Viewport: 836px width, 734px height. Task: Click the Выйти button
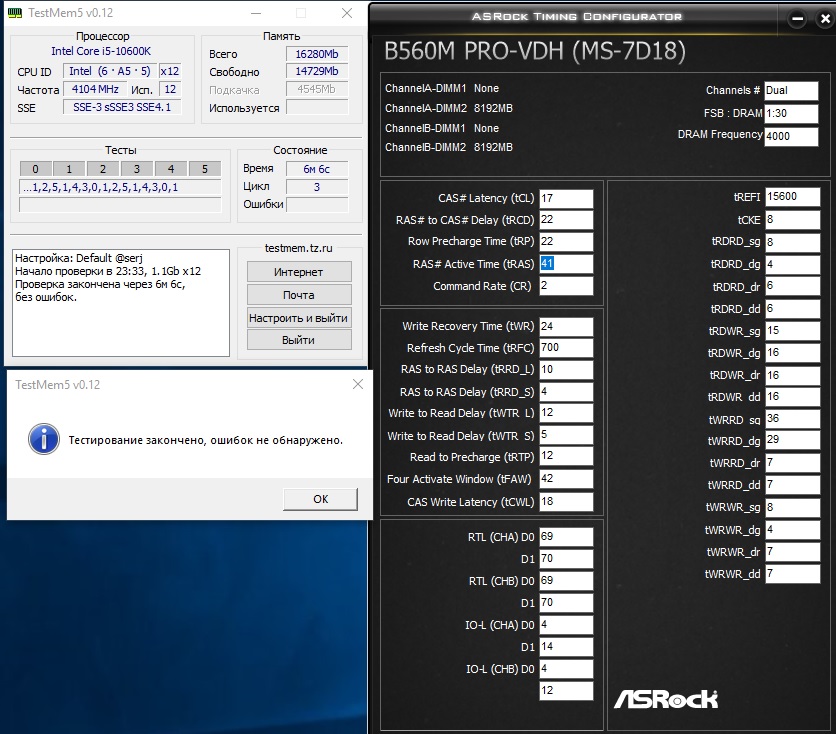click(299, 340)
